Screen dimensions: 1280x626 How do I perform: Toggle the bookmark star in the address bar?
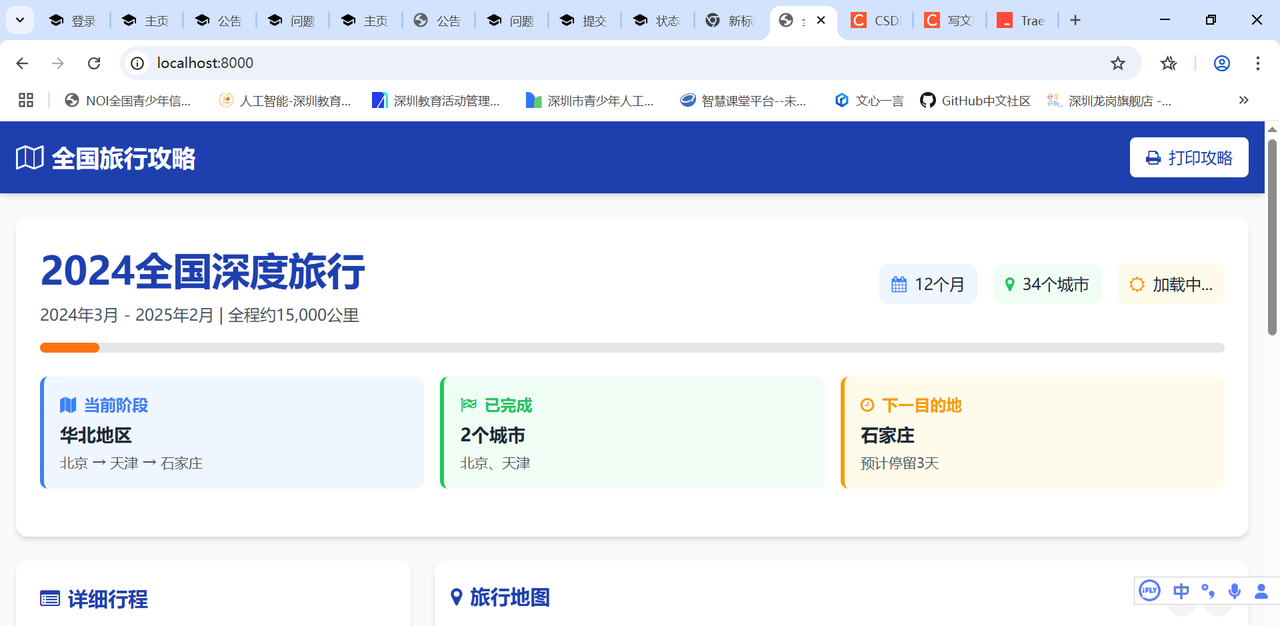pyautogui.click(x=1117, y=62)
